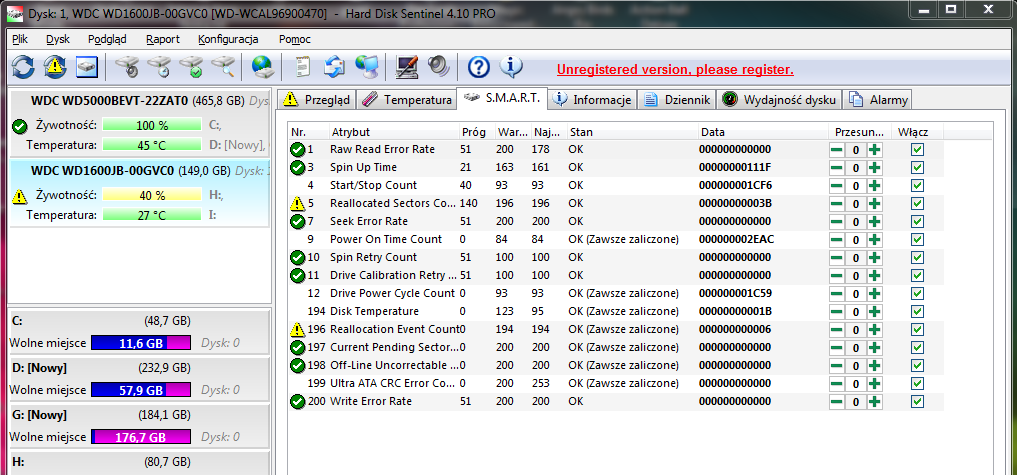
Task: Click the disk with magnifying glass icon
Action: (x=222, y=66)
